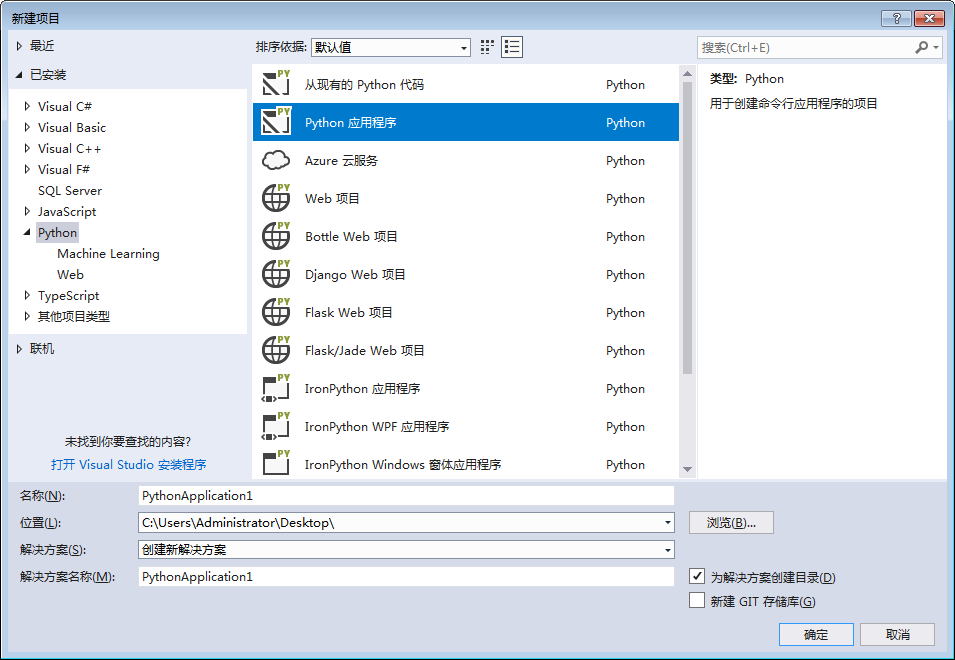The height and width of the screenshot is (660, 955).
Task: Click the IronPython Windows 窗体应用程序 icon
Action: click(x=276, y=463)
